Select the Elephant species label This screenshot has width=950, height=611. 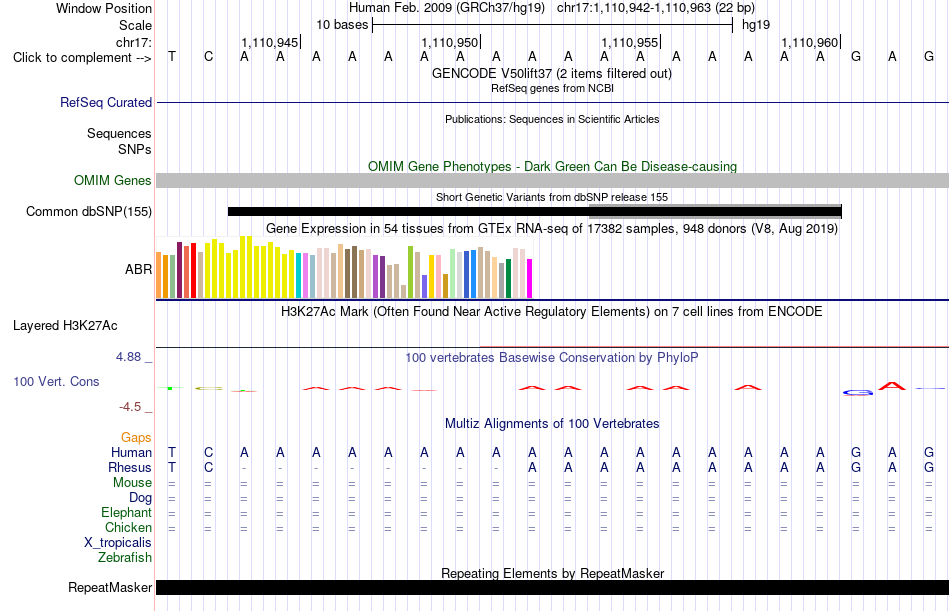click(x=126, y=513)
